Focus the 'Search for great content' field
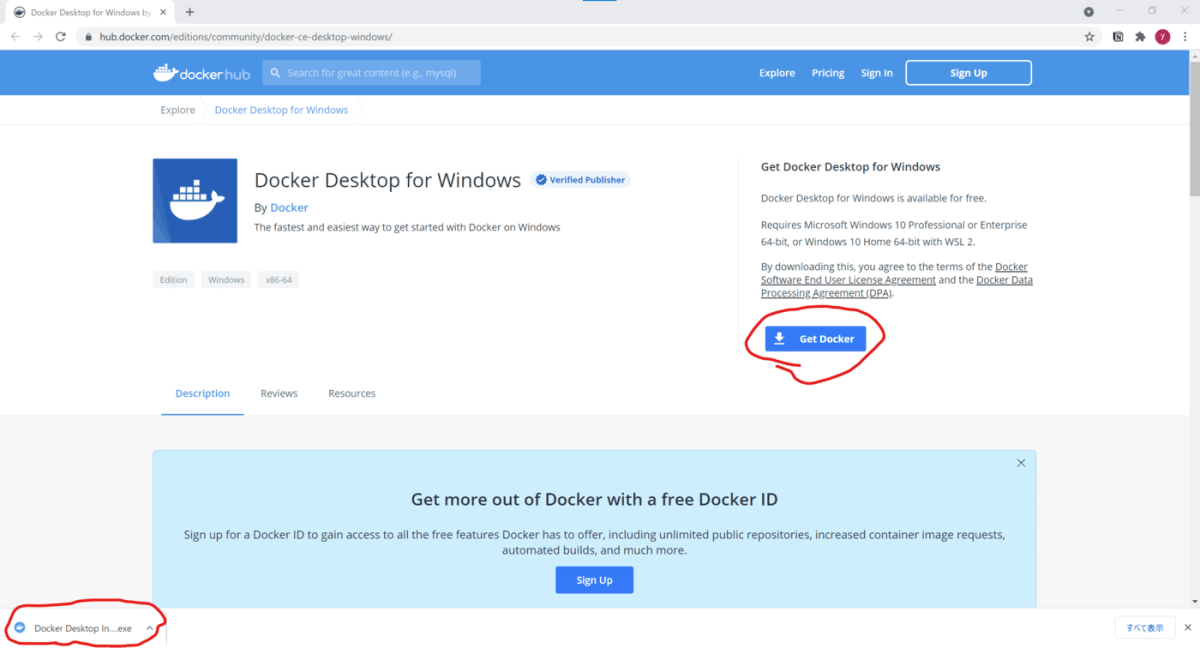This screenshot has width=1200, height=648. (x=372, y=73)
